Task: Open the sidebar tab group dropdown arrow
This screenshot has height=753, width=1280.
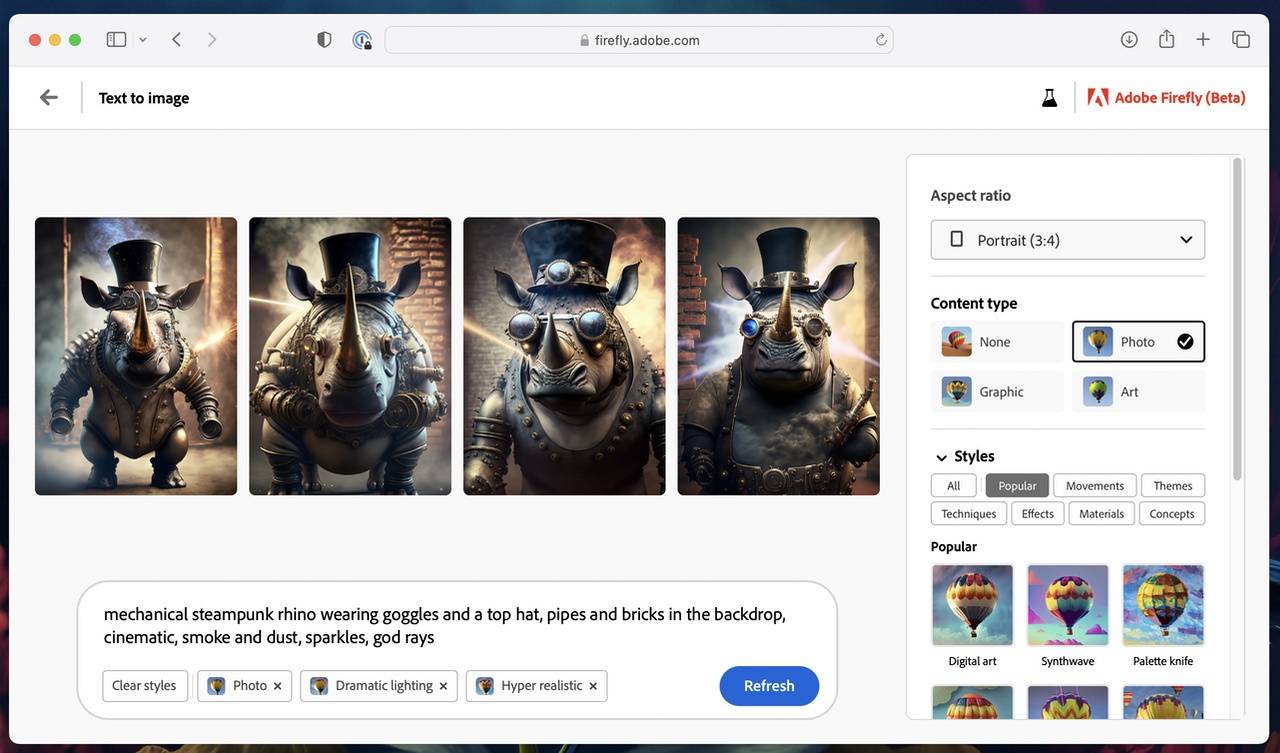Action: [143, 40]
